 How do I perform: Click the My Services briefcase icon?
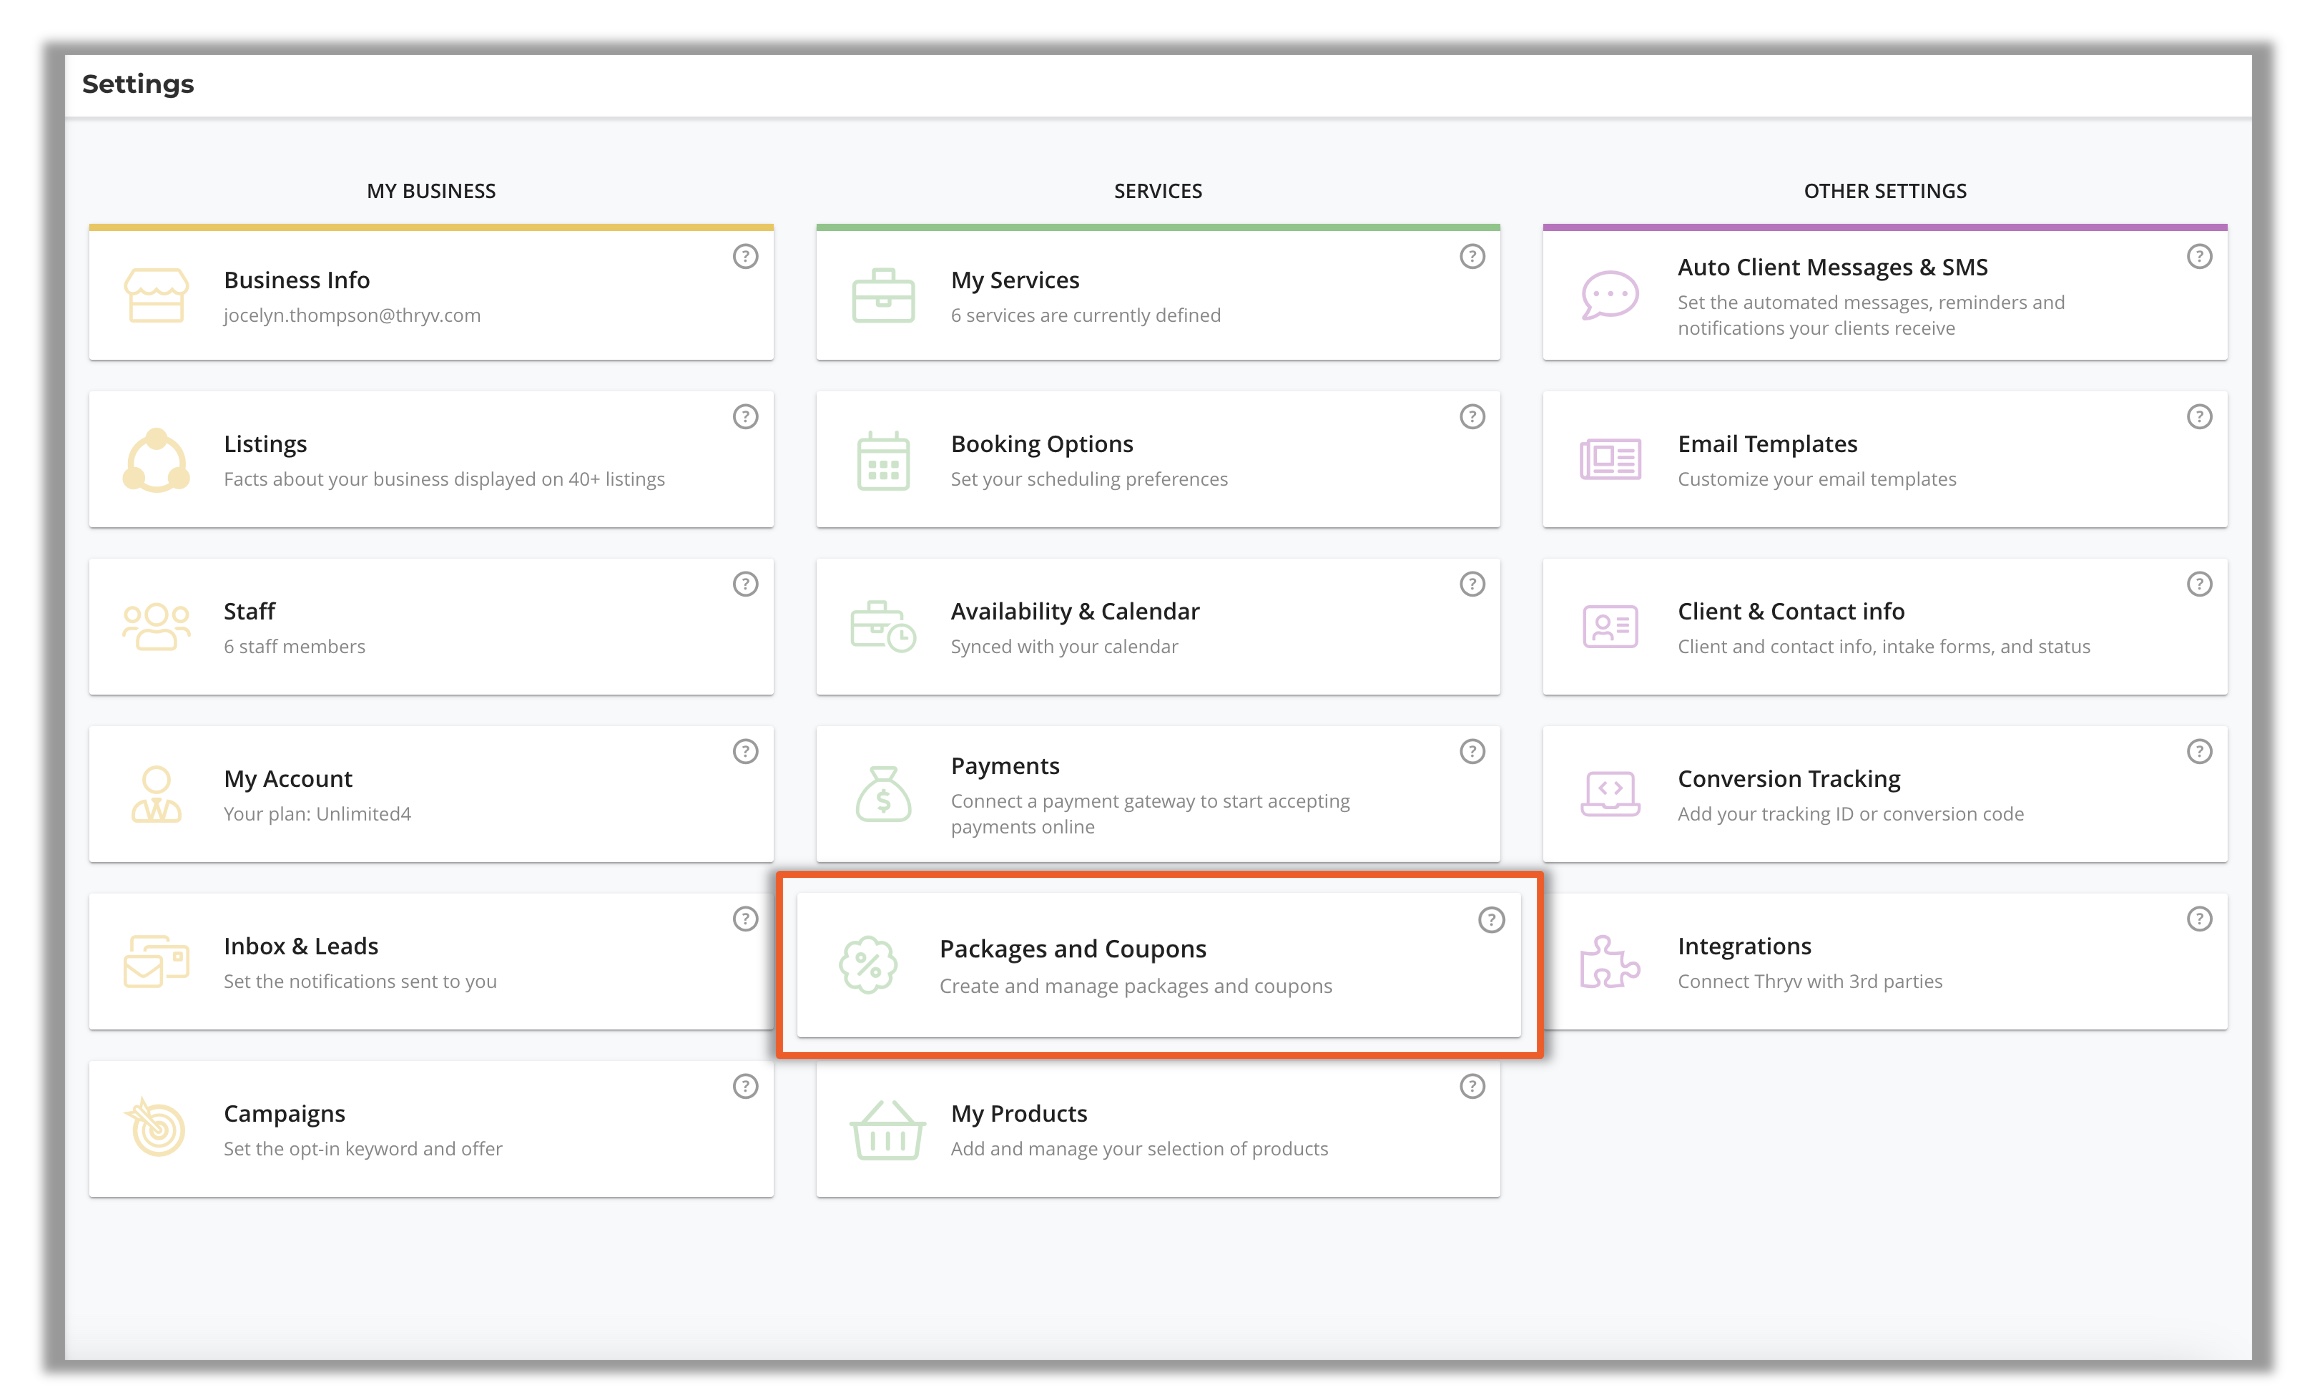(x=883, y=295)
